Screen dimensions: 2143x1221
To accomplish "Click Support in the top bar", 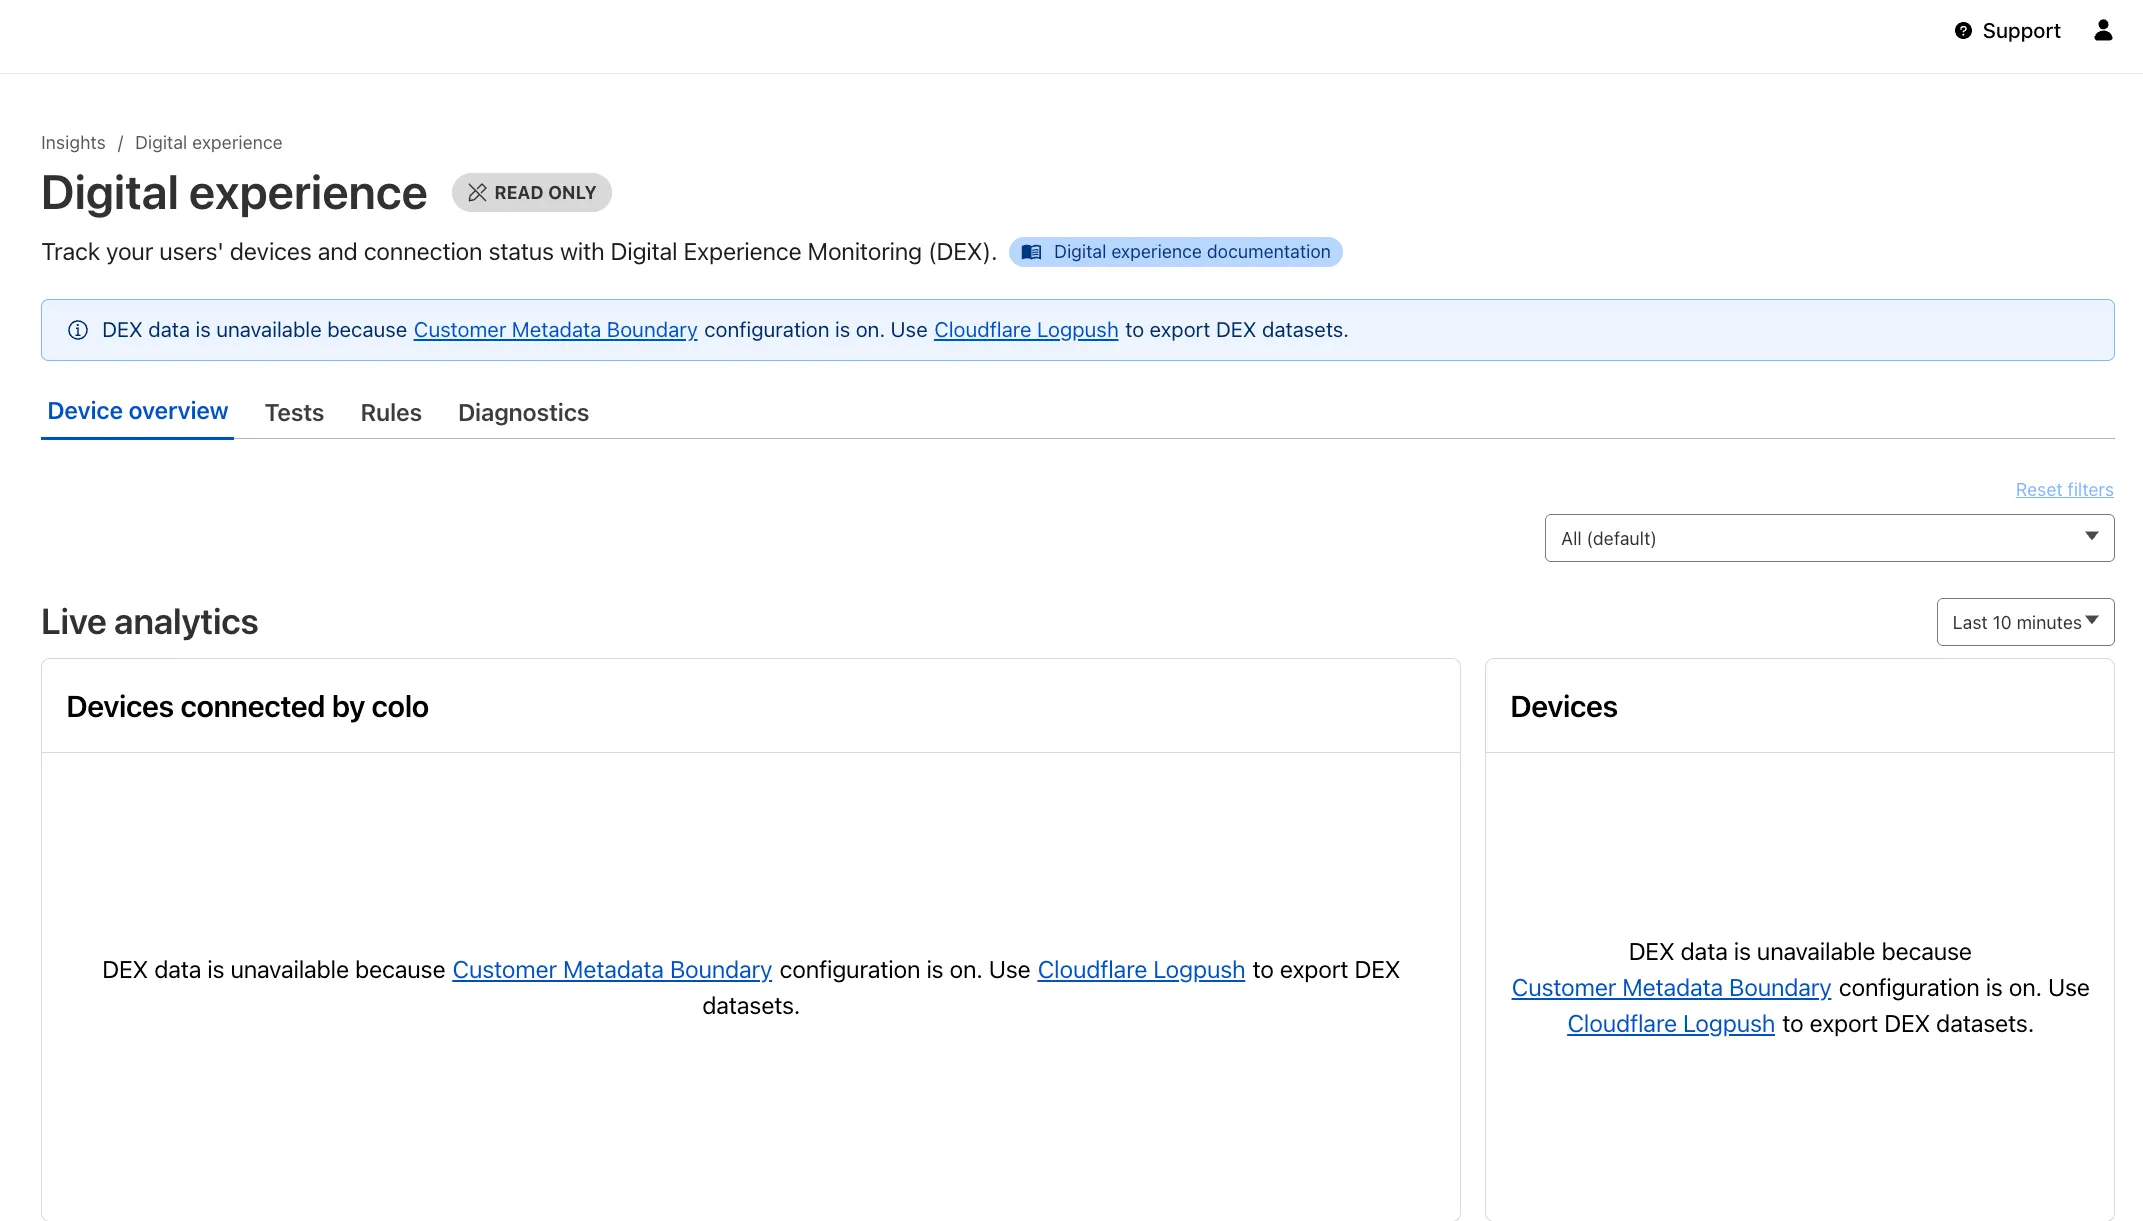I will (2021, 30).
